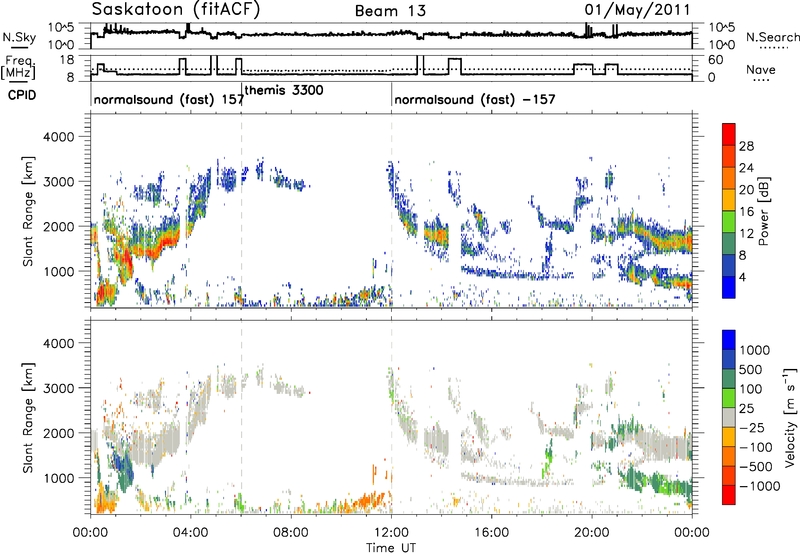Click the 'normalsound (fast) 157' CPID text
The height and width of the screenshot is (554, 800).
(x=168, y=99)
